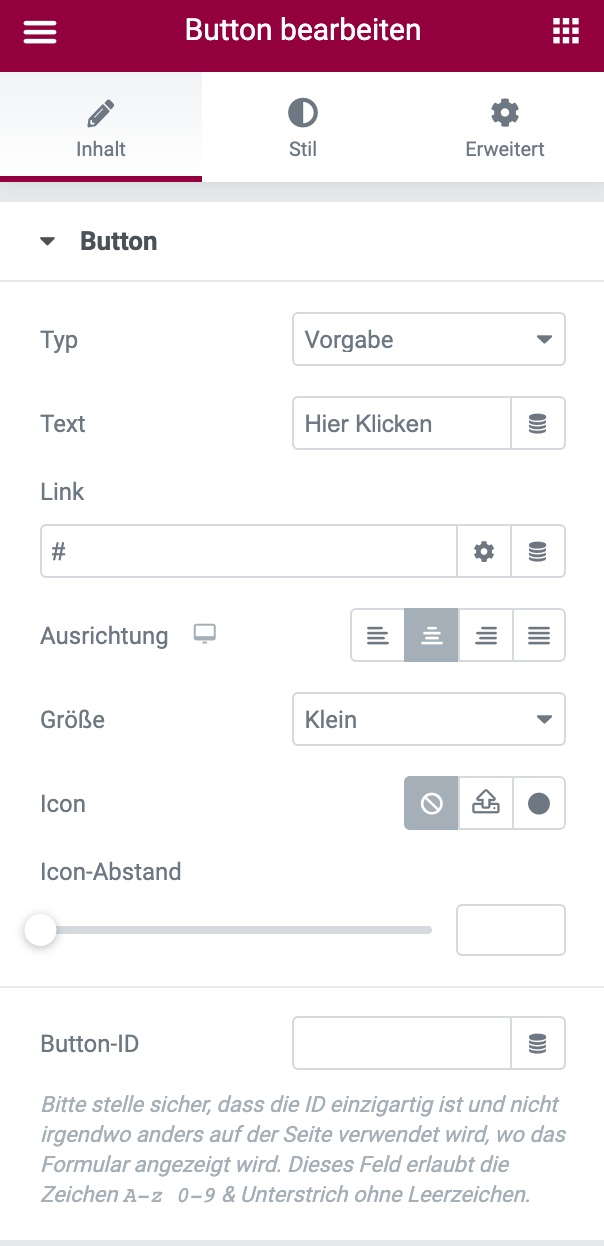Upload SVG as button icon
This screenshot has width=604, height=1246.
tap(485, 804)
